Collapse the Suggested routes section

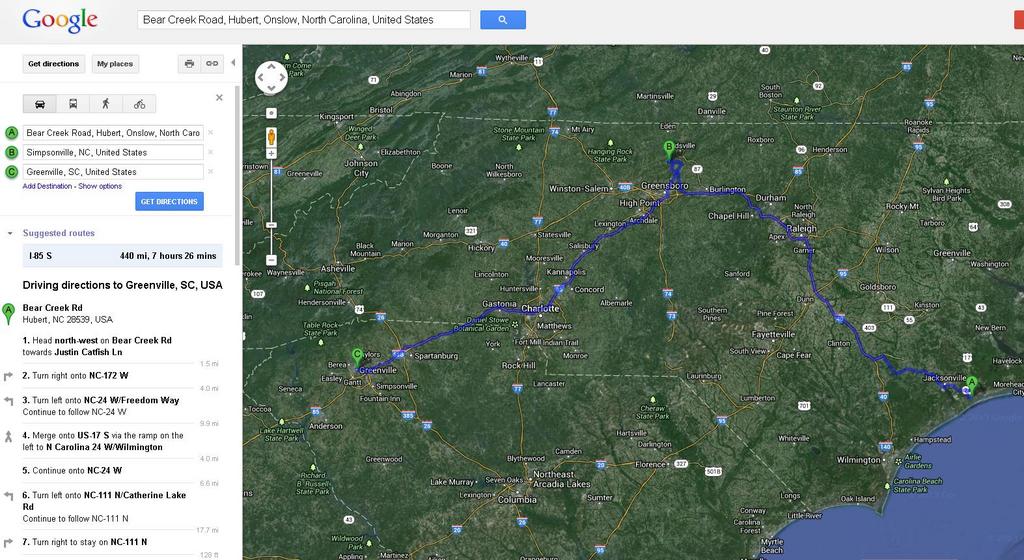(x=10, y=233)
